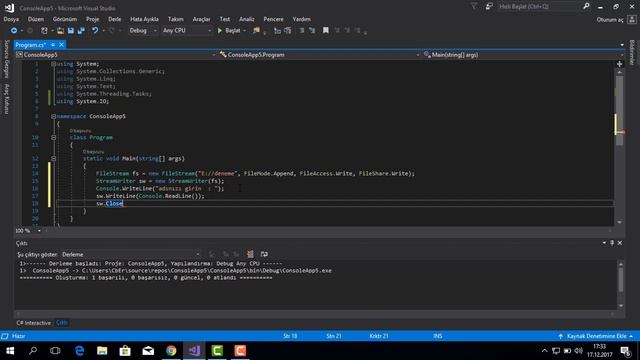Collapse the namespace ConsoleApp5 block
The width and height of the screenshot is (640, 360).
(x=53, y=116)
